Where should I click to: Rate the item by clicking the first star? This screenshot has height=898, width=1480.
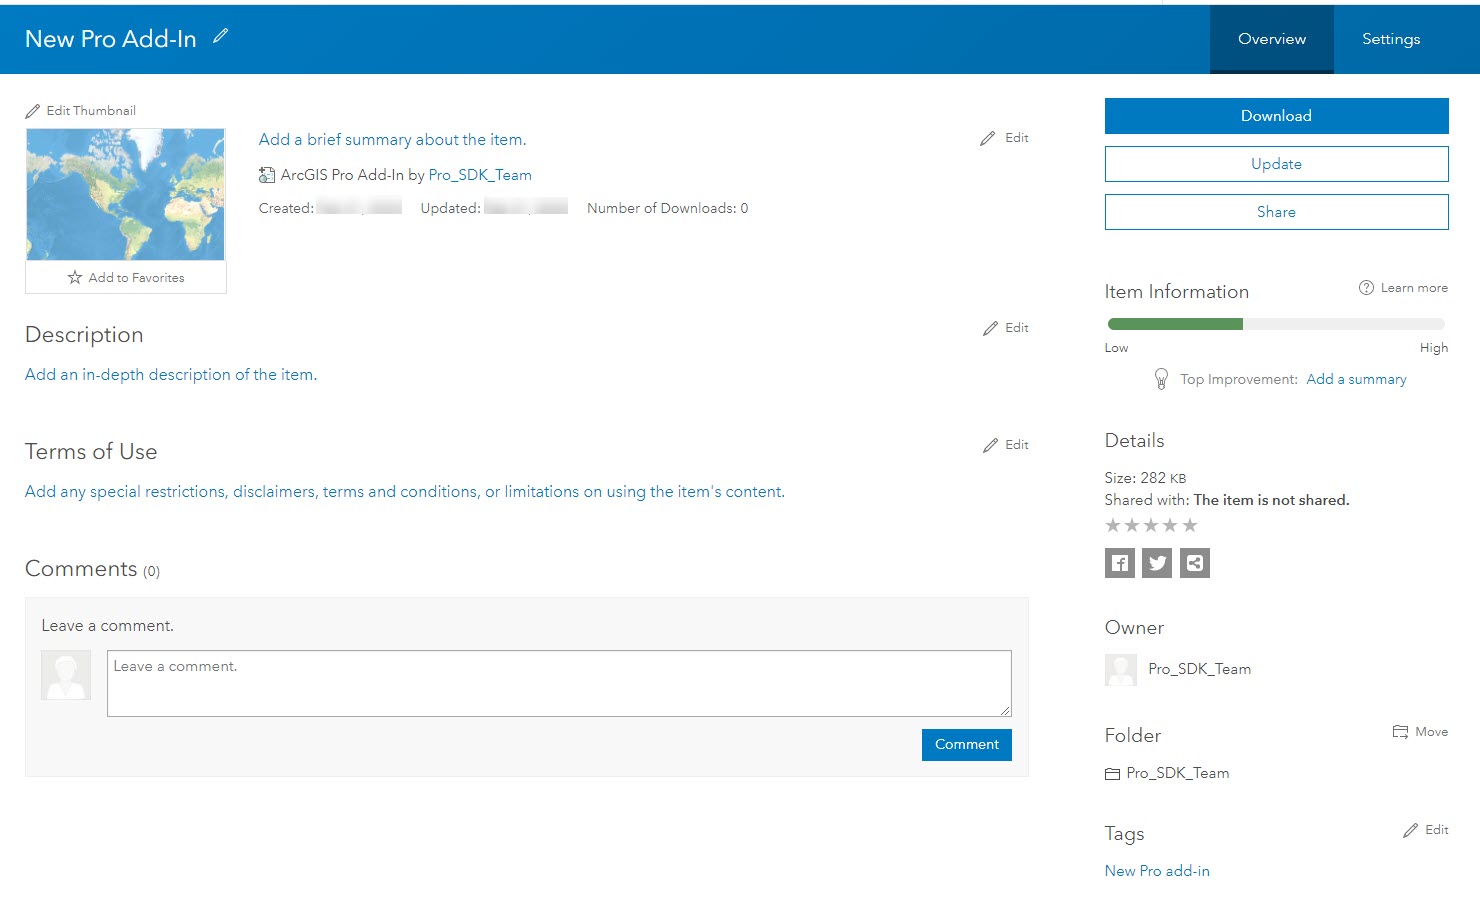point(1113,524)
